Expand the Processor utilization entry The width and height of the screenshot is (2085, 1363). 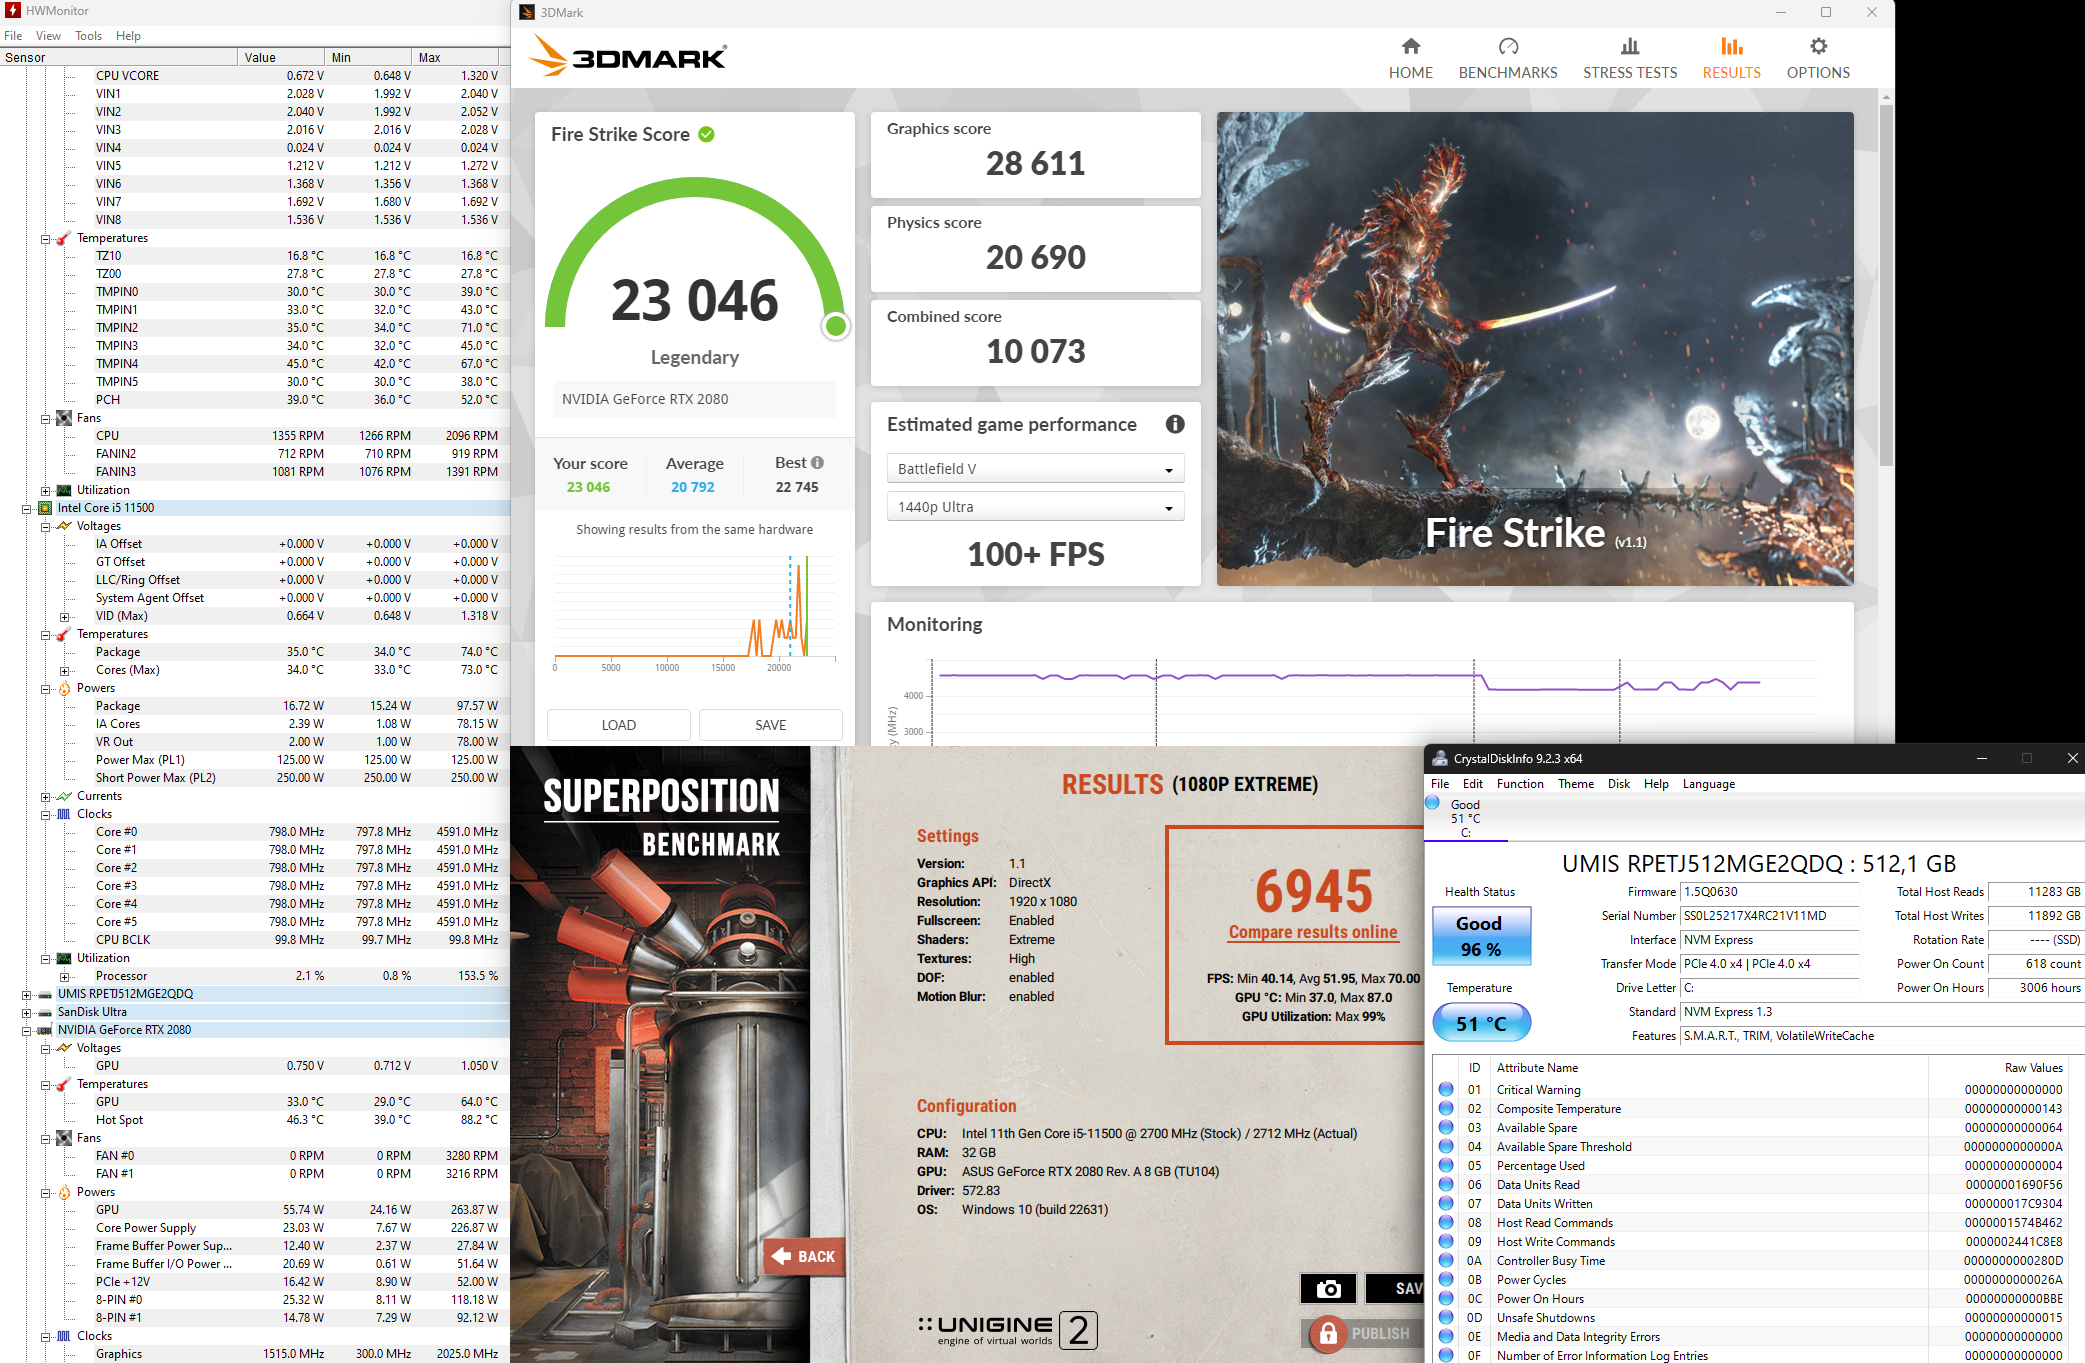65,976
